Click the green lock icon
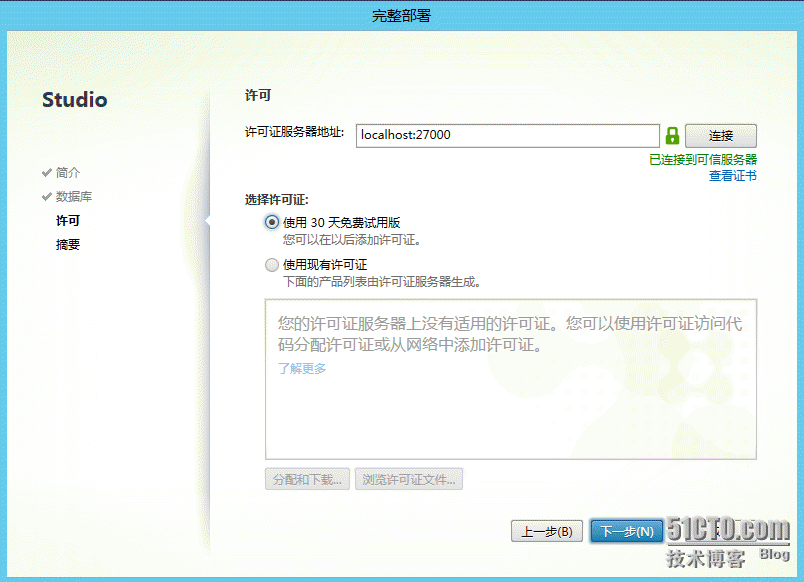804x582 pixels. coord(672,136)
